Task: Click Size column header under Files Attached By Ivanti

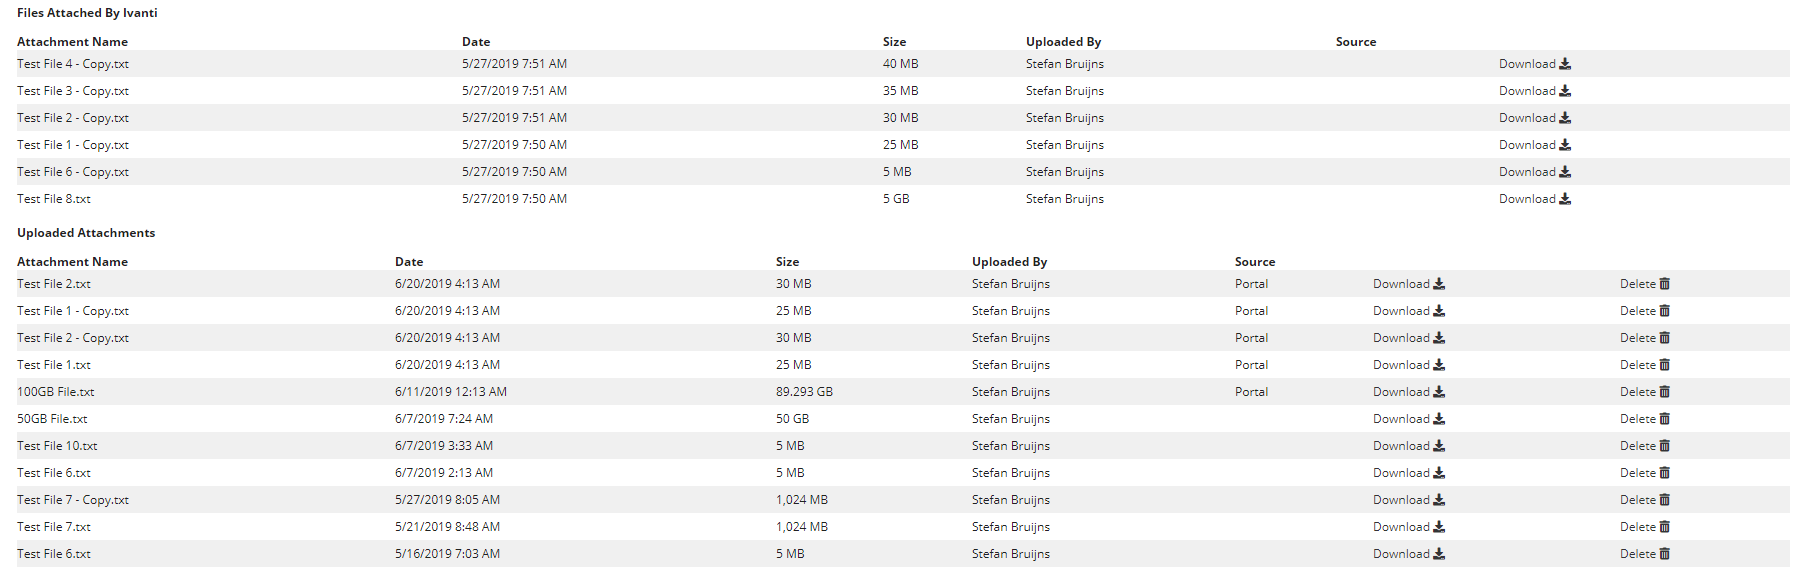Action: click(894, 42)
